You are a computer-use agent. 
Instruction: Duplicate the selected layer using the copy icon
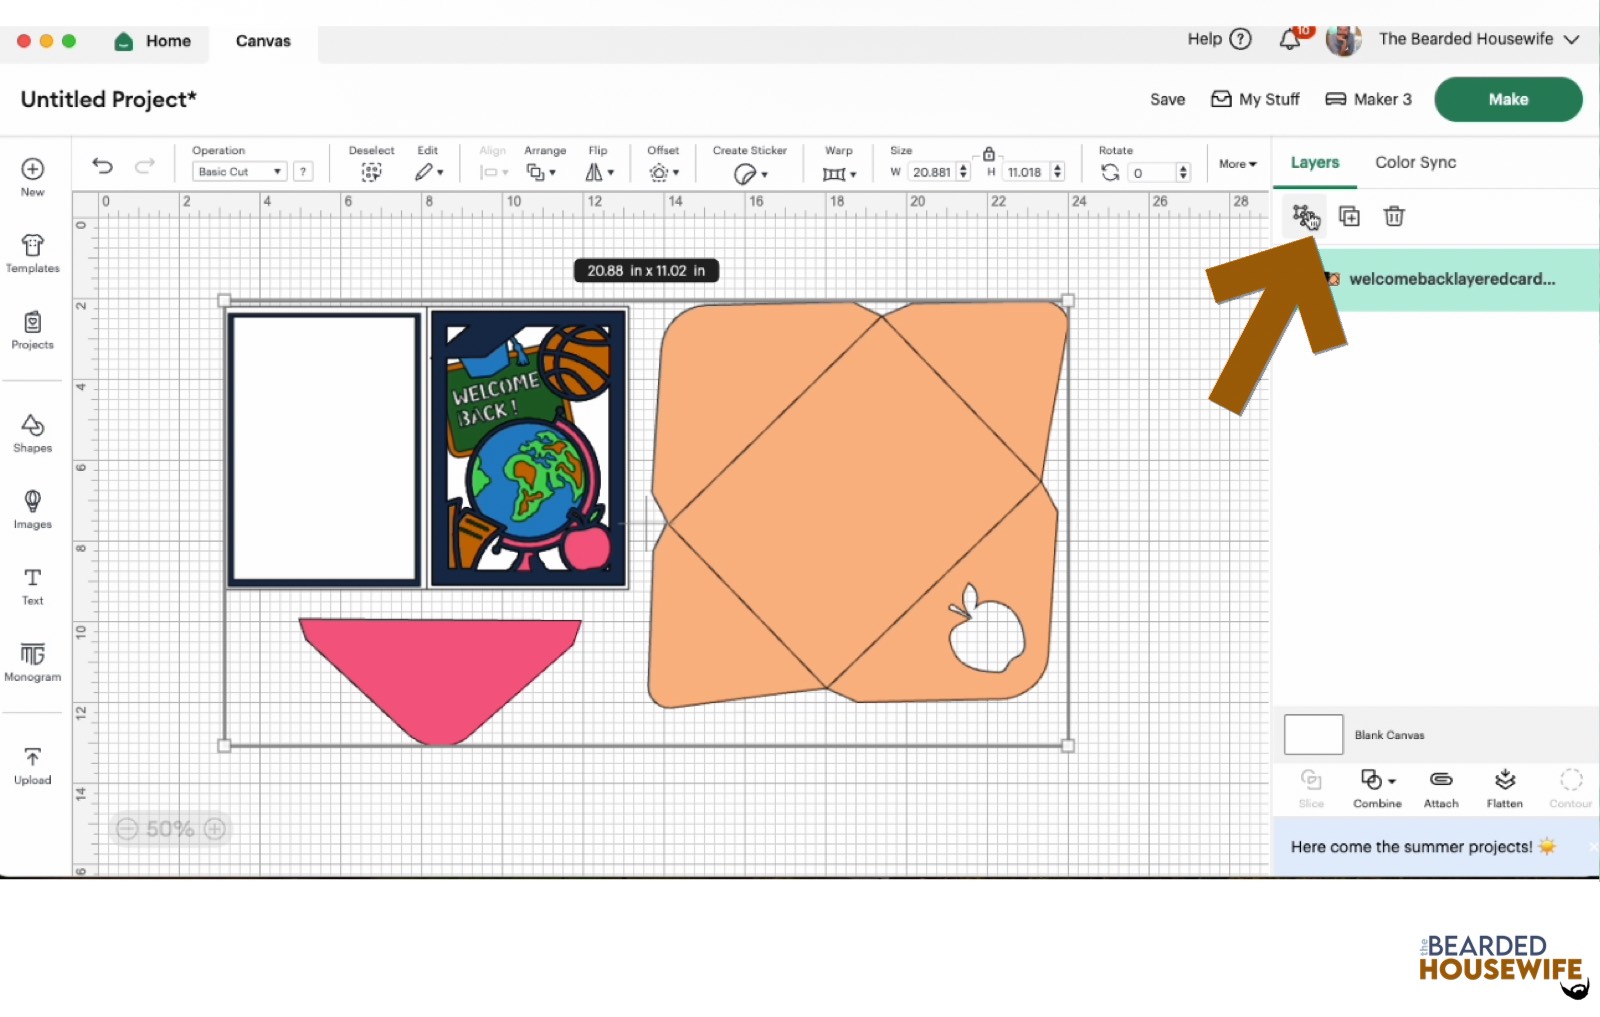coord(1348,215)
